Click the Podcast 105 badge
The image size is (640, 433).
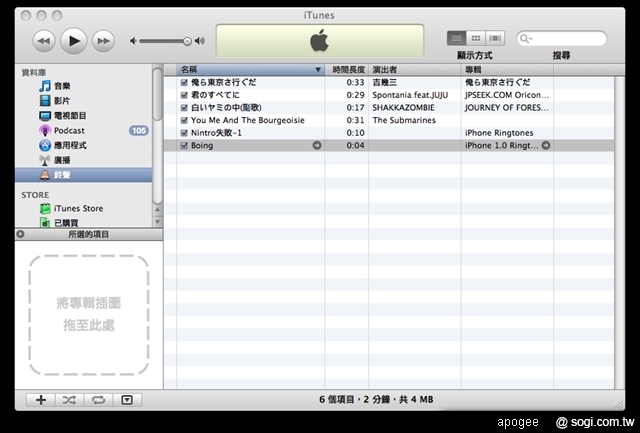coord(139,131)
